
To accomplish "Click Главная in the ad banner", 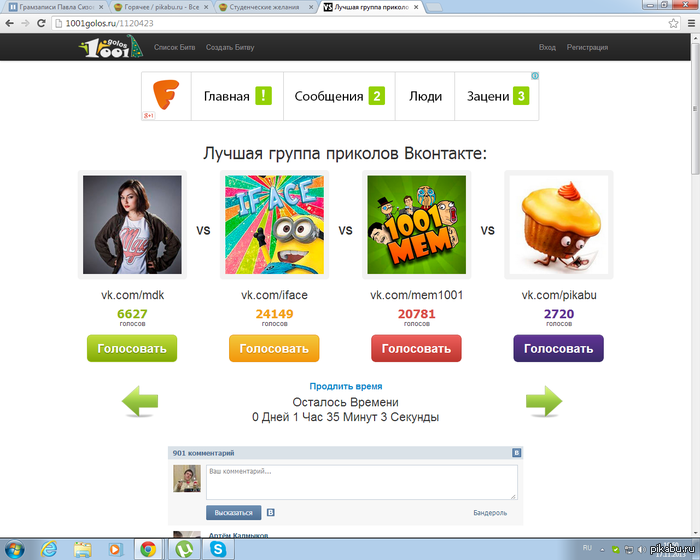I will click(226, 96).
